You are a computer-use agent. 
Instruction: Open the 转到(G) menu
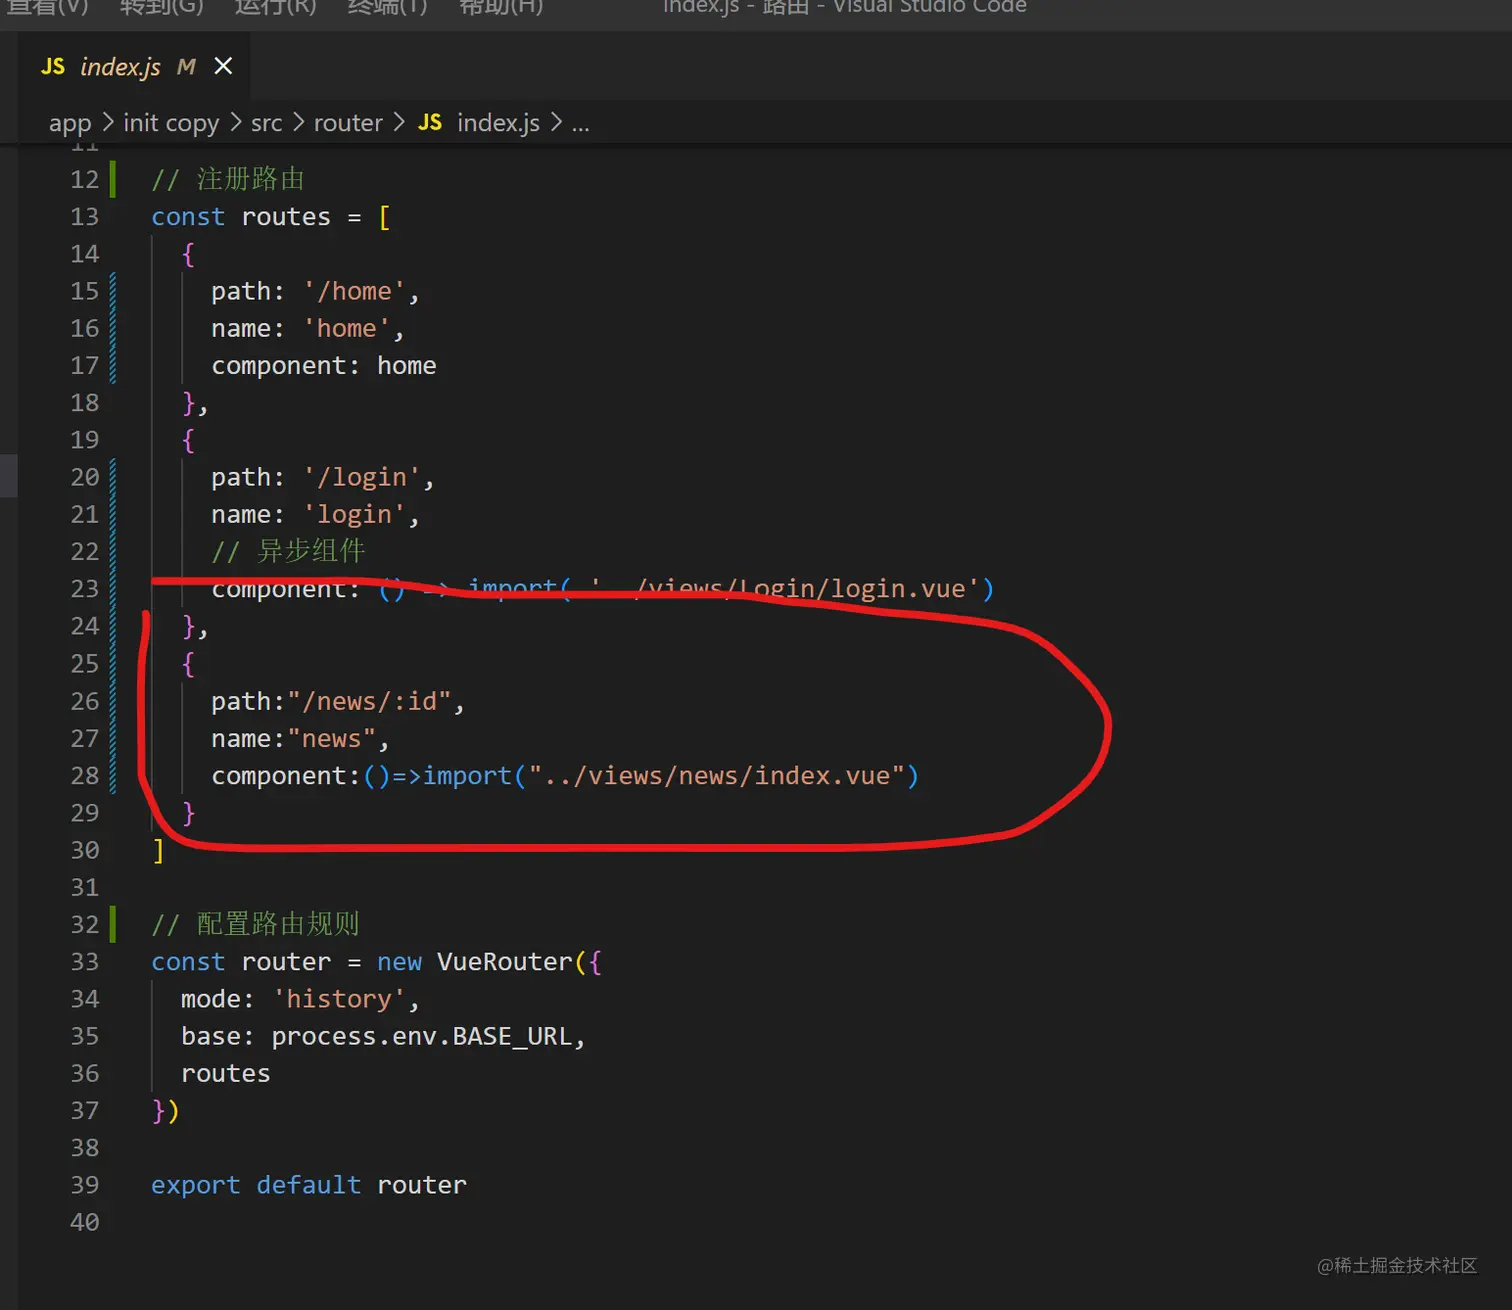161,8
